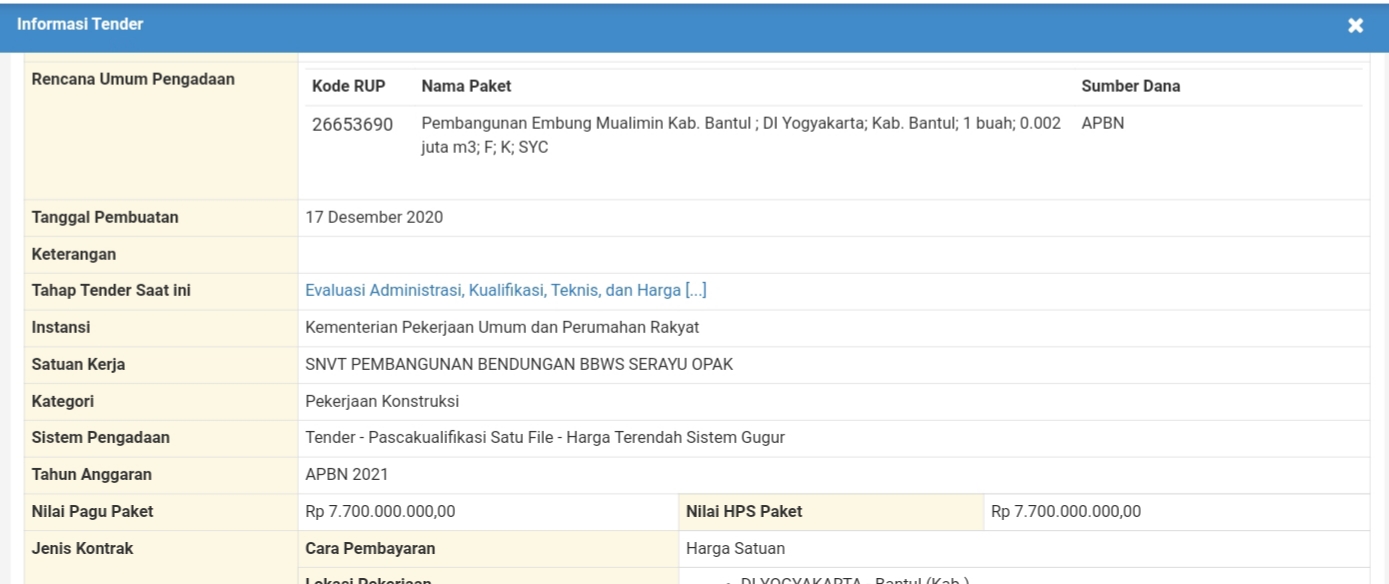Viewport: 1389px width, 584px height.
Task: Click the 17 Desember 2020 creation date
Action: point(374,217)
